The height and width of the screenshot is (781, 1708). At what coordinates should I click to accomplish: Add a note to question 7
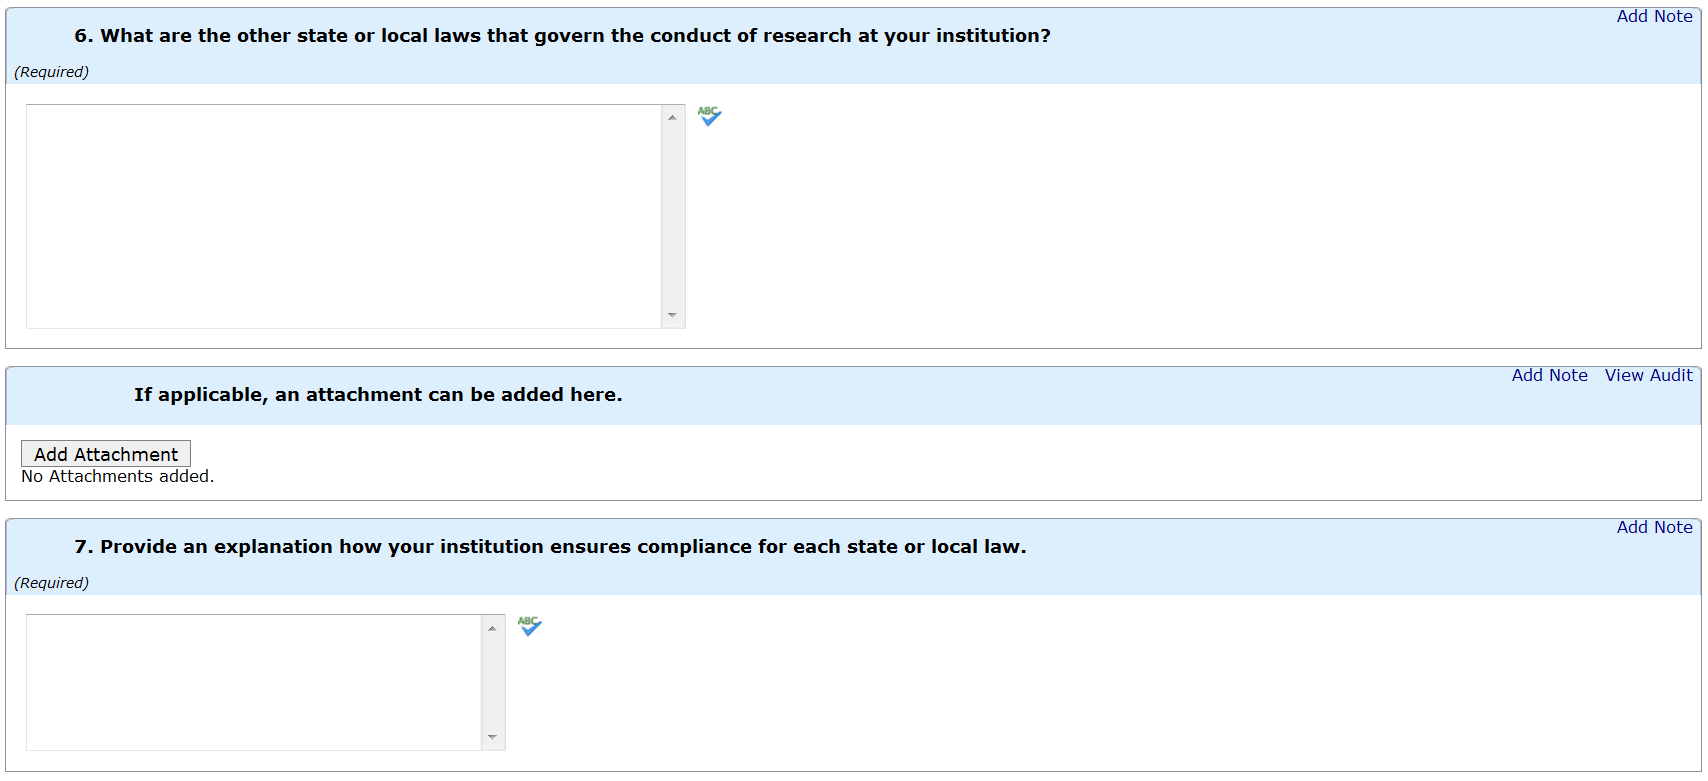[1654, 527]
